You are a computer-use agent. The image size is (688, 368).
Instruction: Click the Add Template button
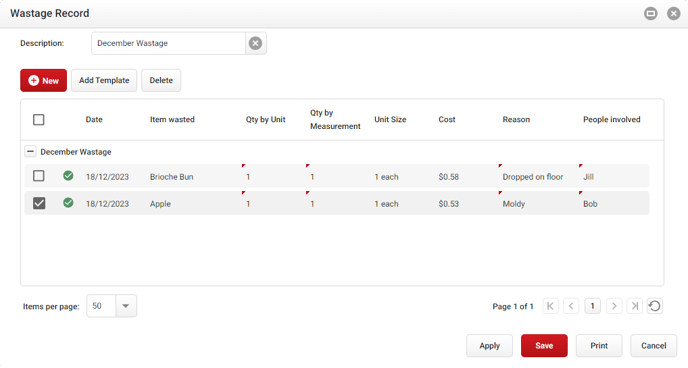click(104, 80)
